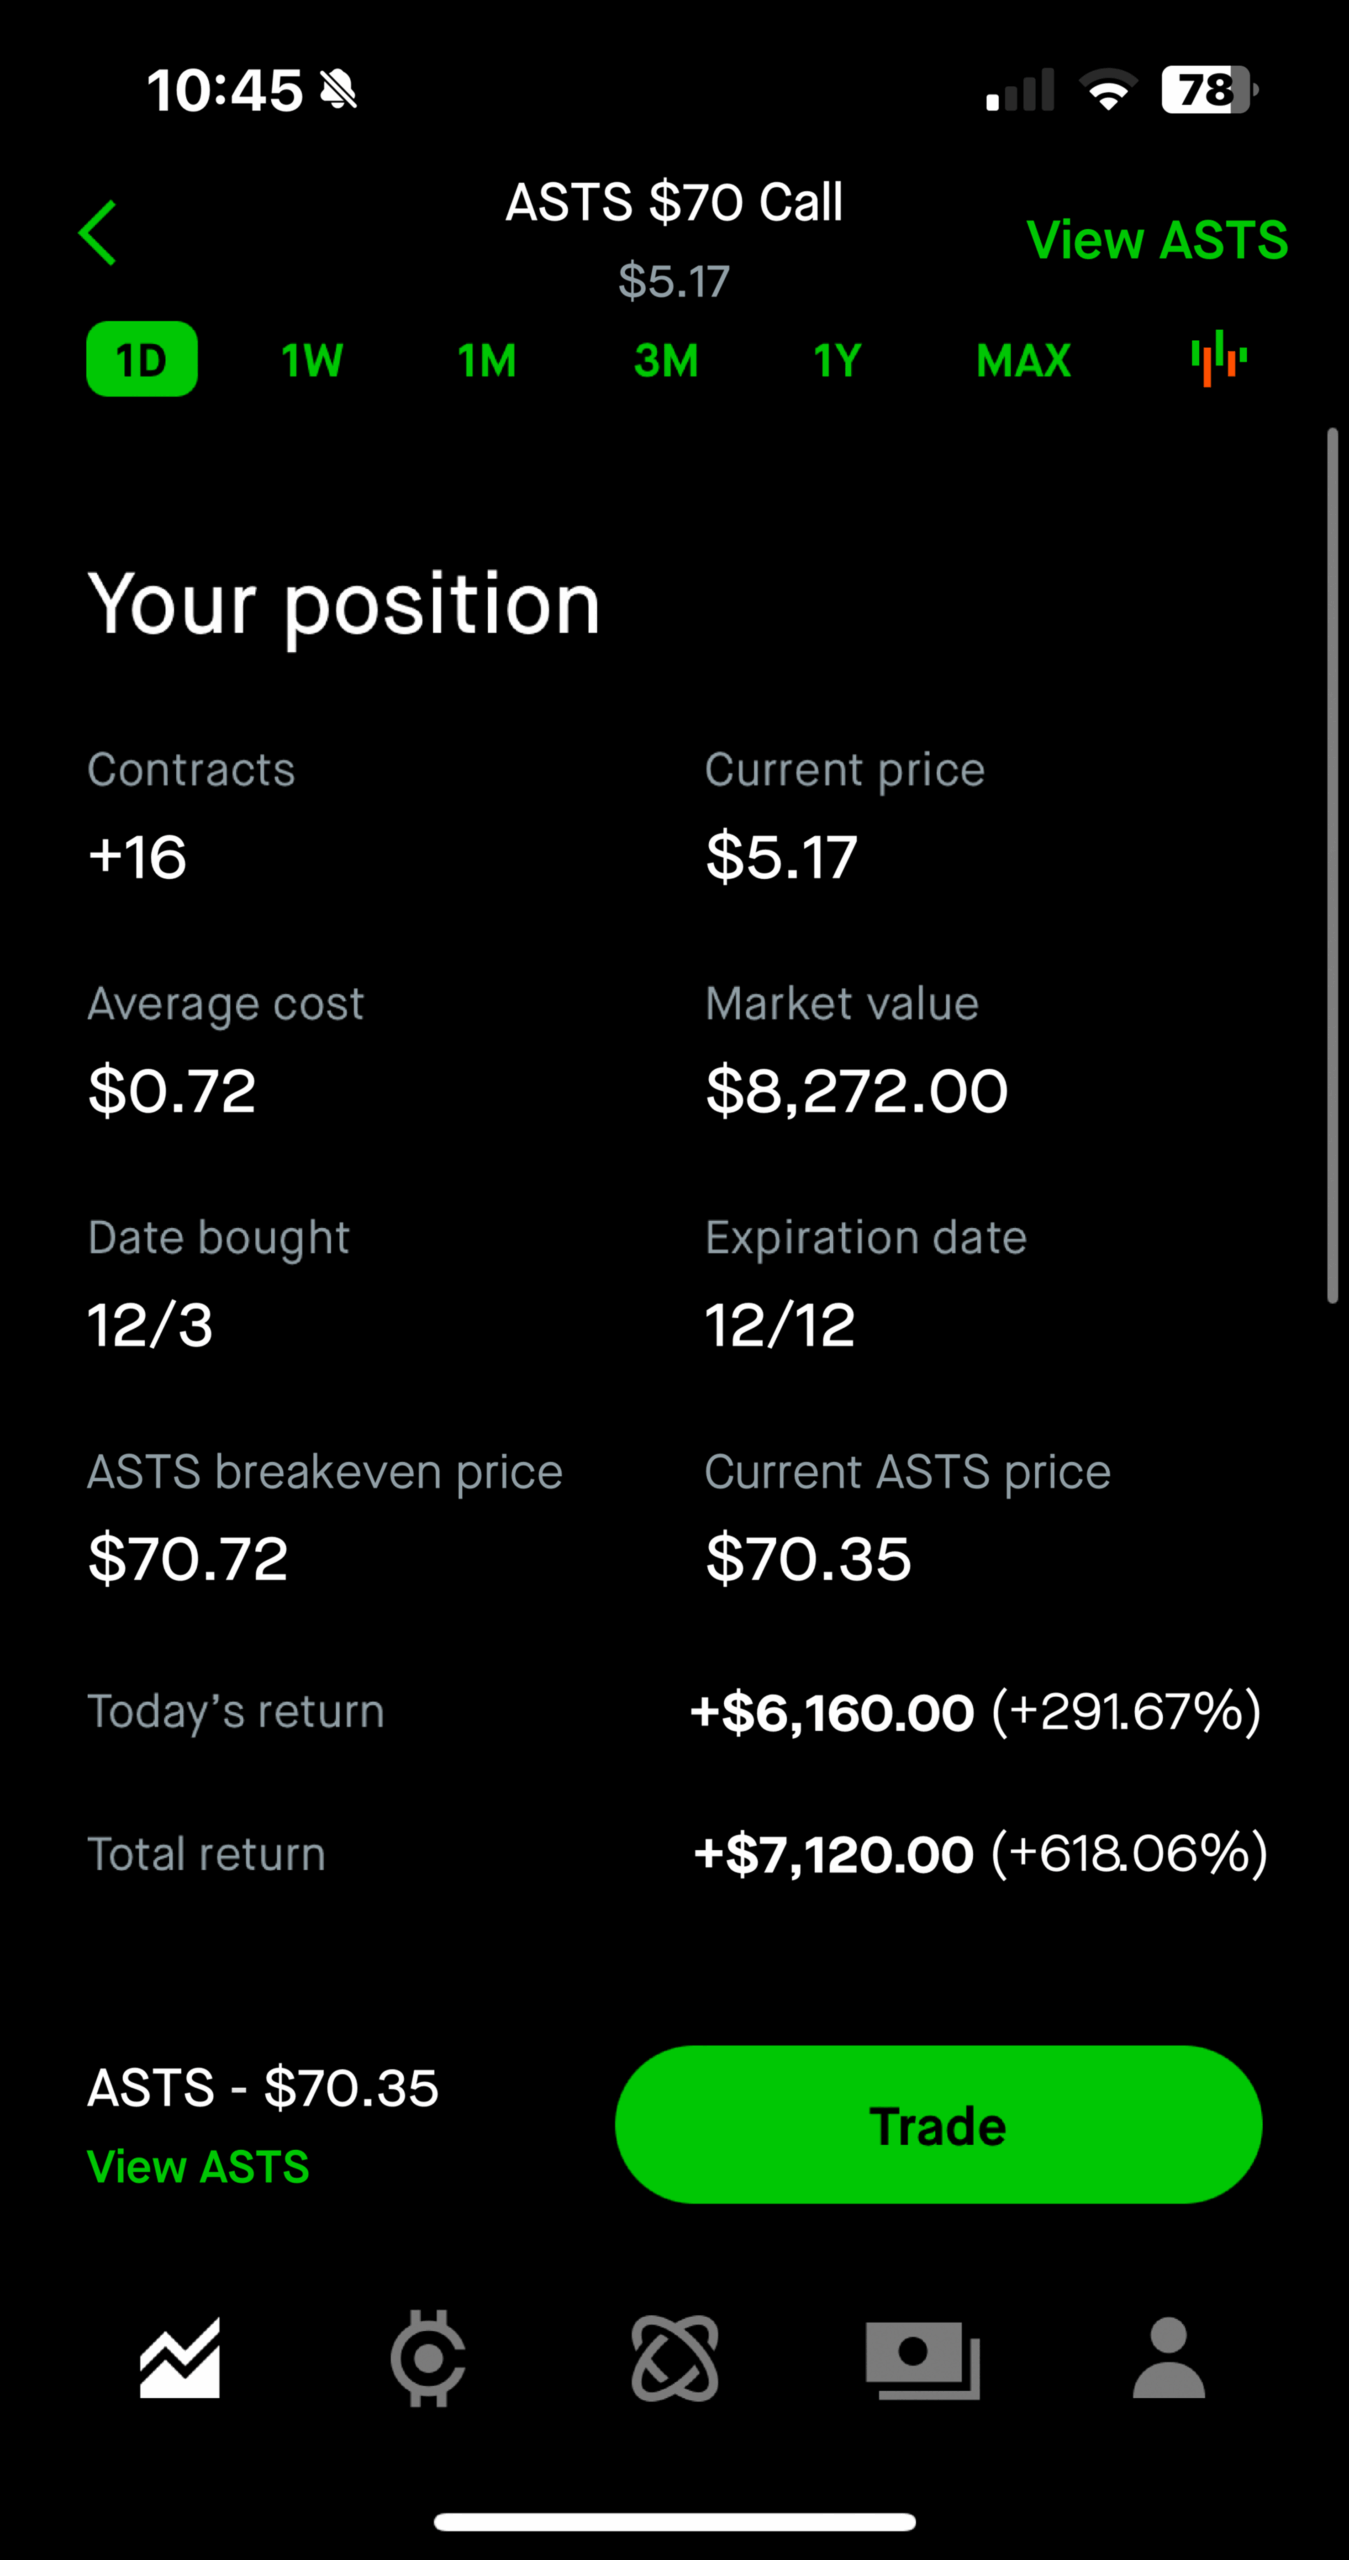
Task: Tap View ASTS link at top right
Action: (x=1157, y=240)
